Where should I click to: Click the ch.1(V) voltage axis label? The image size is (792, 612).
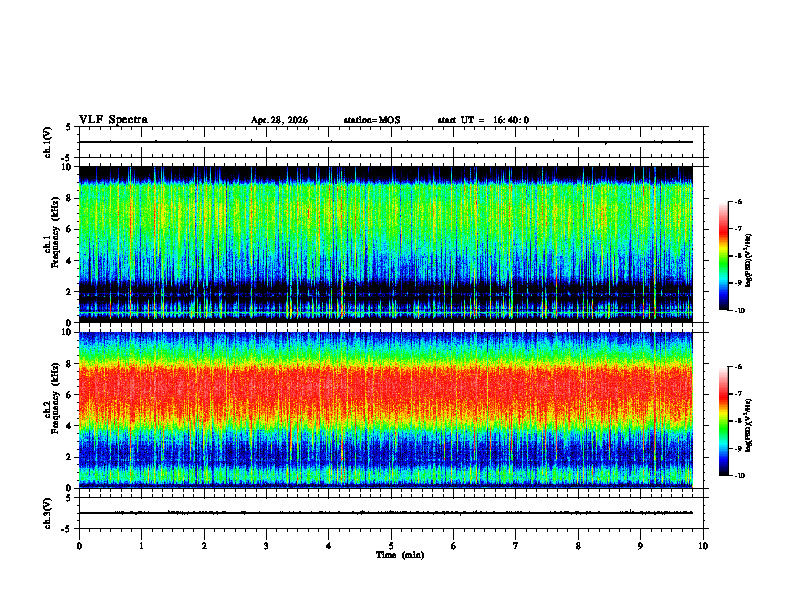48,142
